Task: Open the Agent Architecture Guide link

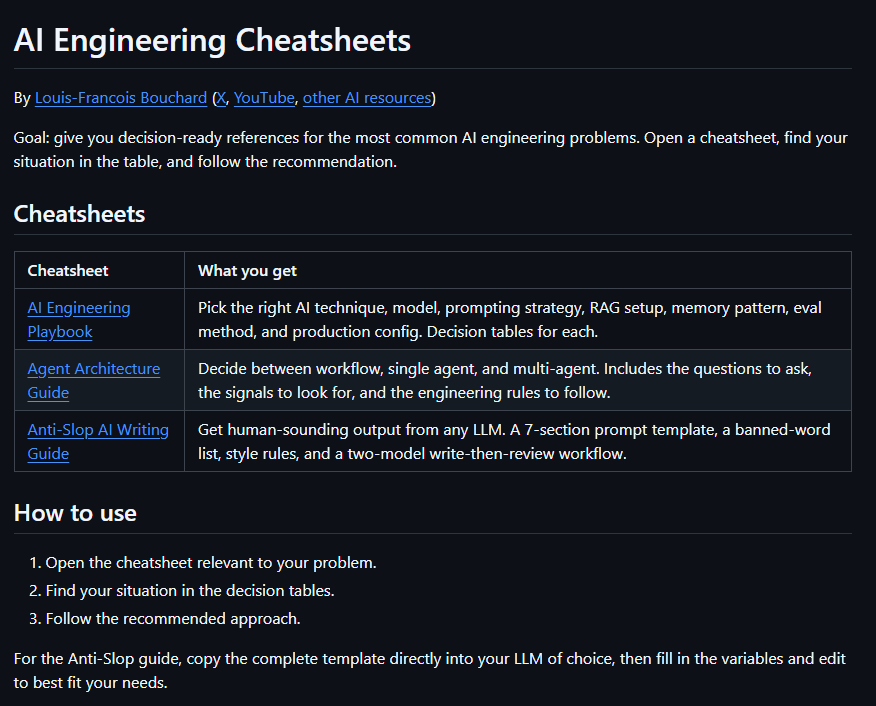Action: (x=94, y=380)
